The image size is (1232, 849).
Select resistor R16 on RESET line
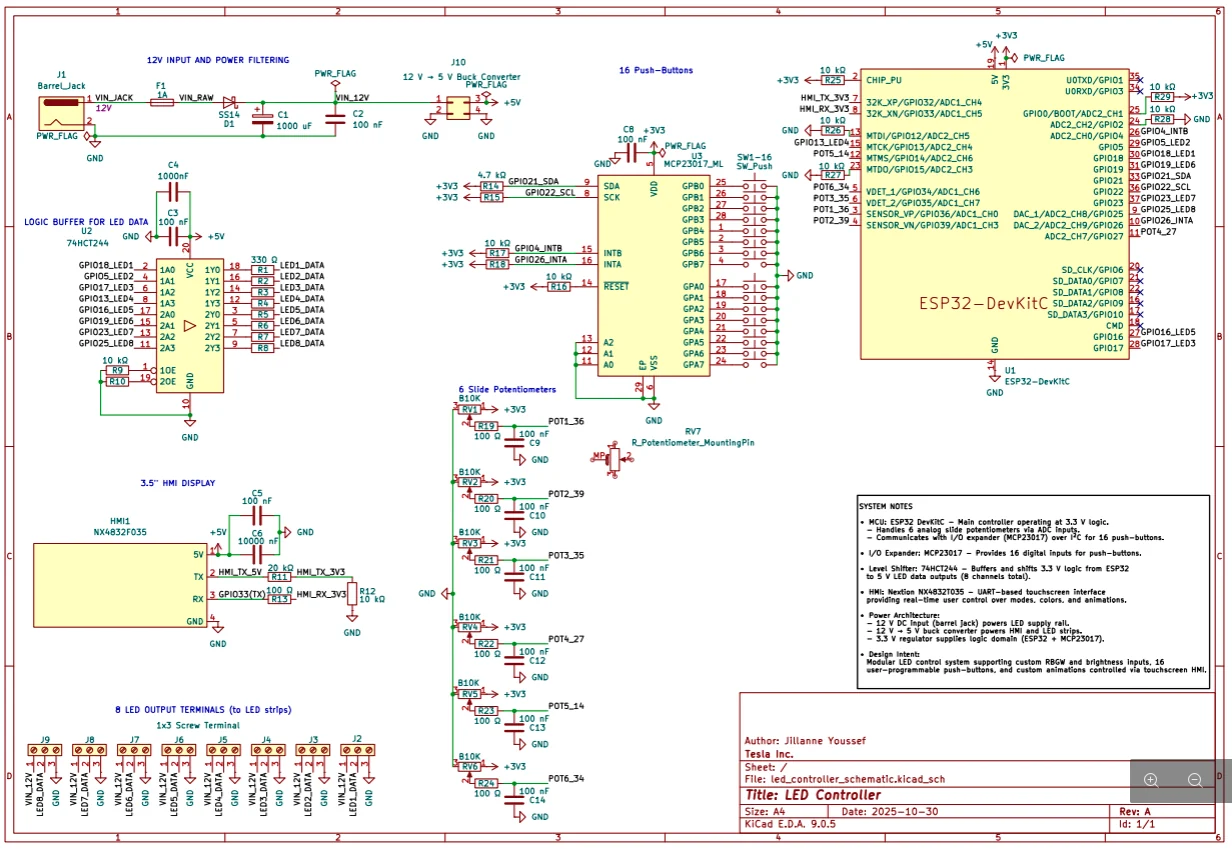(559, 287)
